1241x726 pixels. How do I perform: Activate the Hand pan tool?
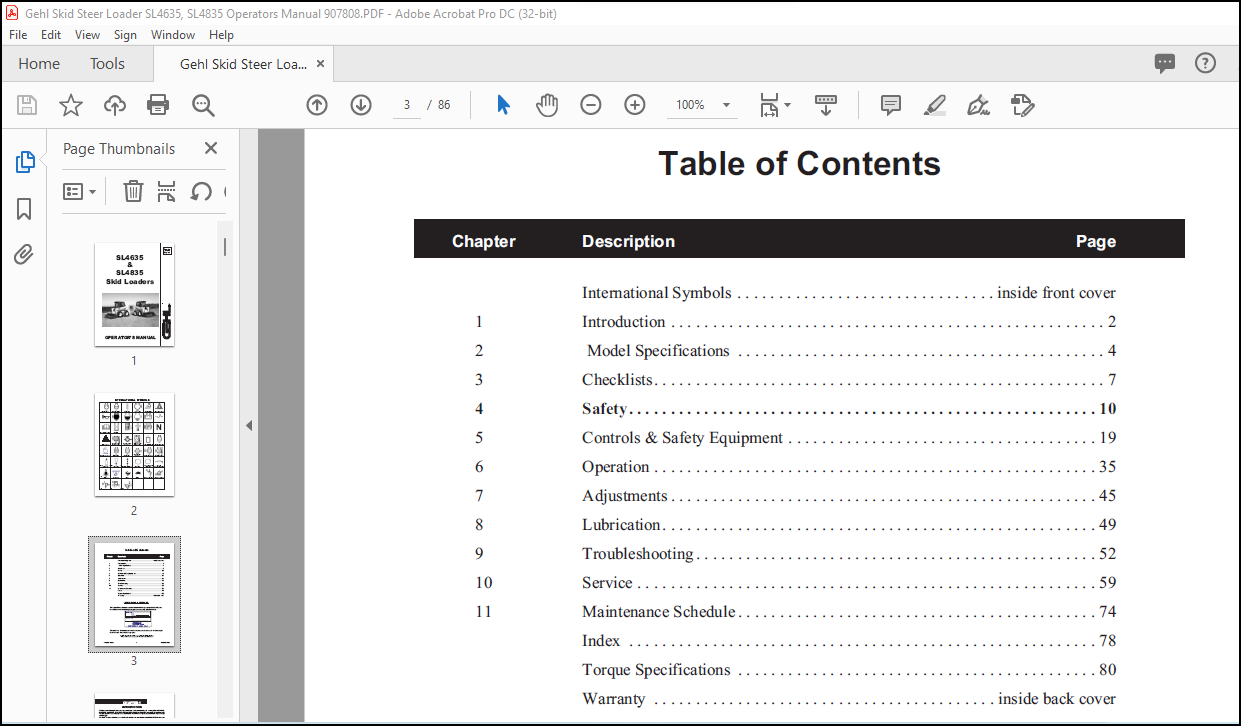[x=547, y=105]
